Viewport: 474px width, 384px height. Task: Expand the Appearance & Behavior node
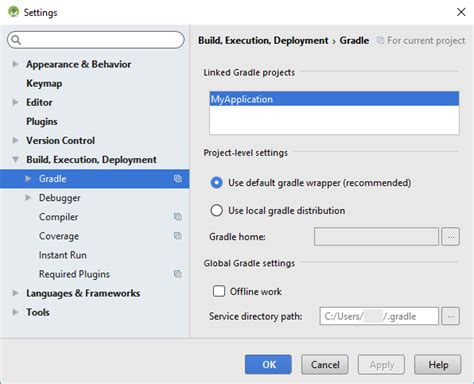click(15, 64)
